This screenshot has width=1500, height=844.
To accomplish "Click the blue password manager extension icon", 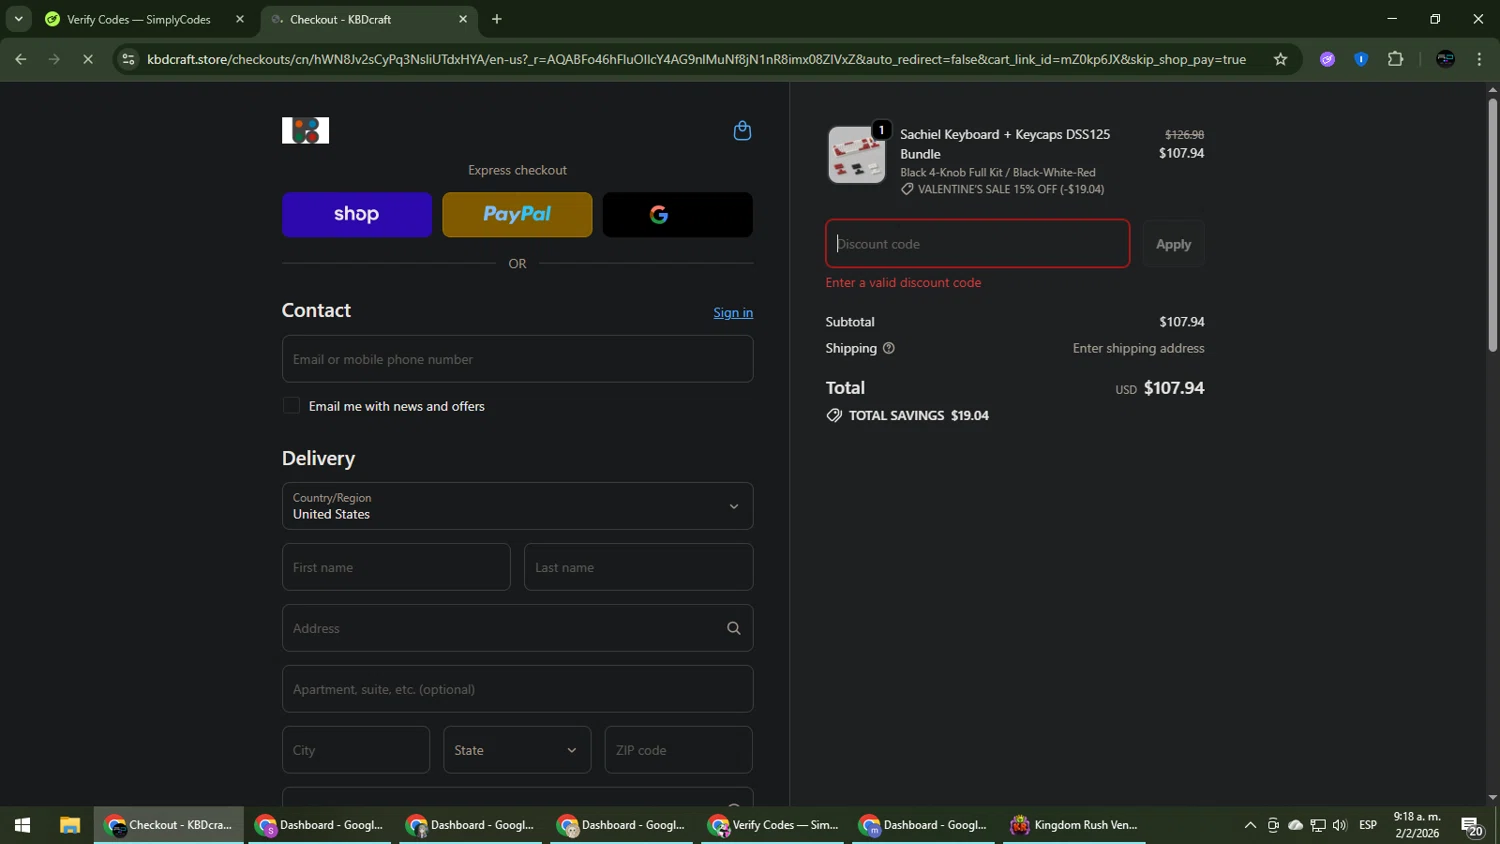I will tap(1360, 59).
